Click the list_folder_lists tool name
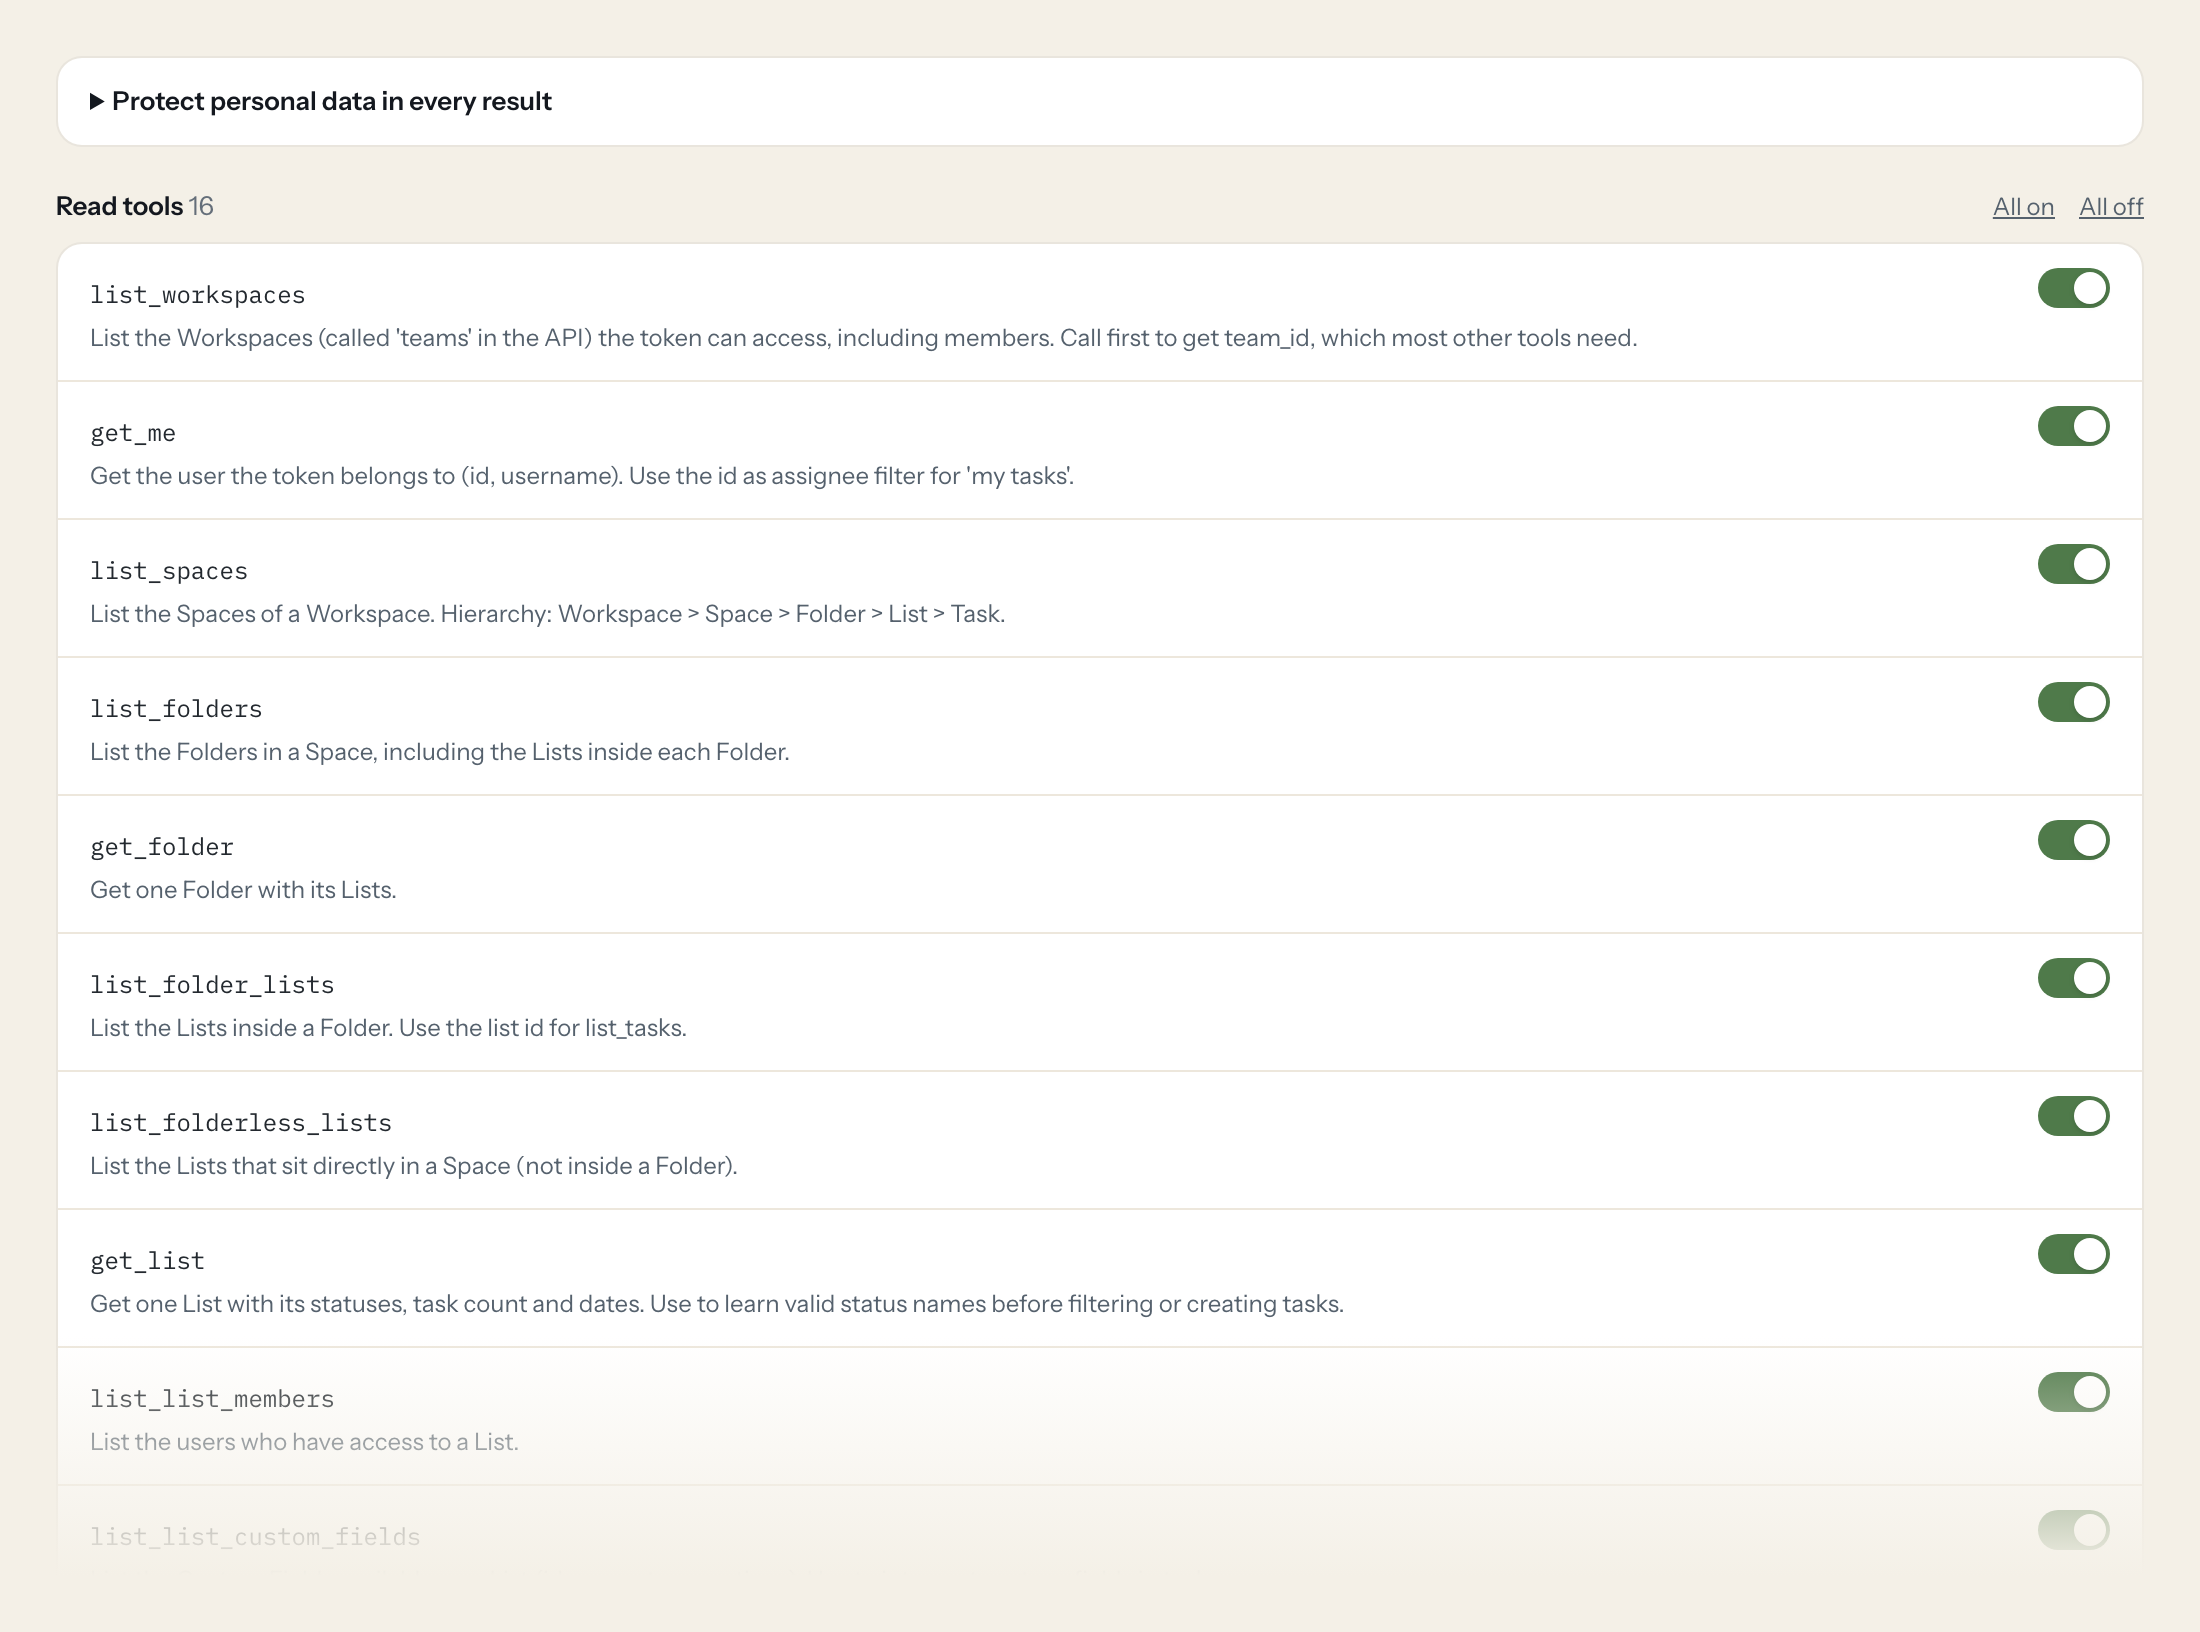The image size is (2200, 1632). pos(212,985)
